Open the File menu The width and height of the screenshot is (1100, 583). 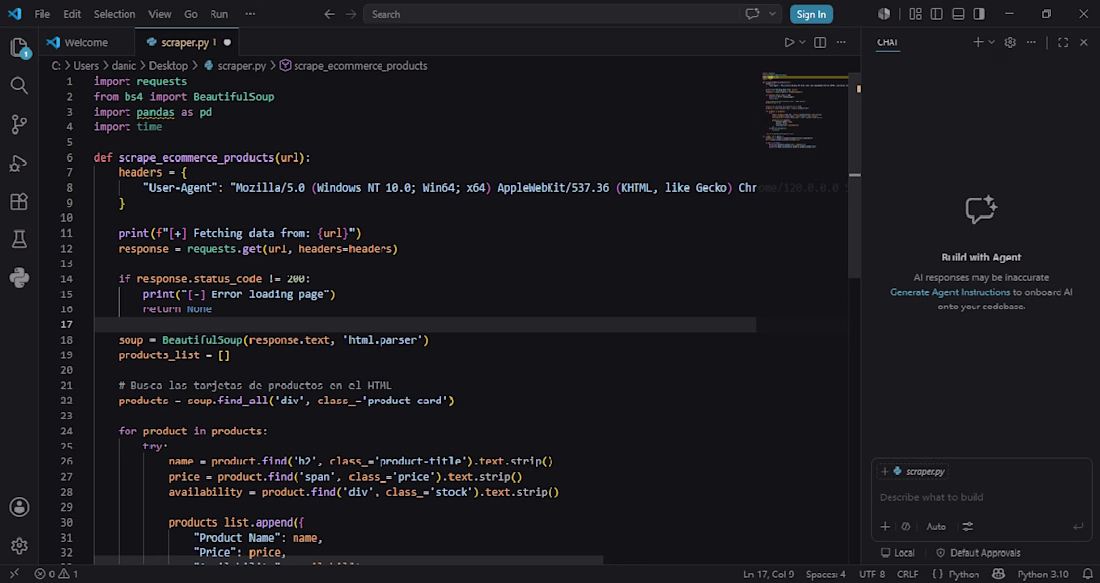(x=42, y=14)
